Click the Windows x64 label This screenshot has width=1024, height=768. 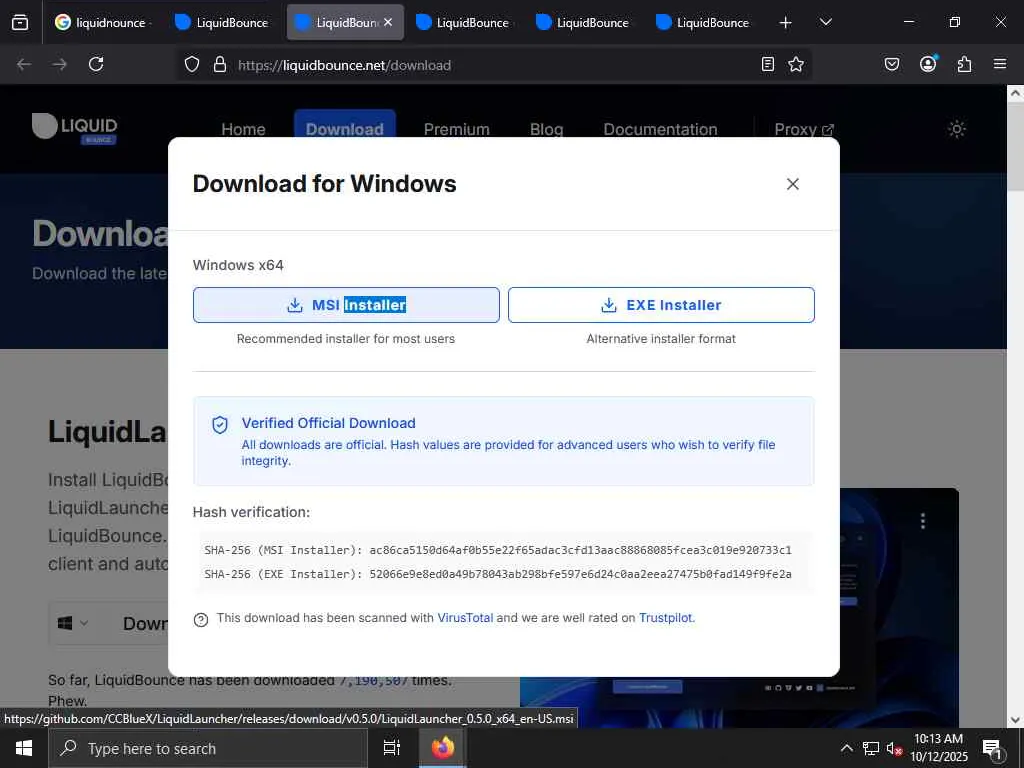tap(238, 265)
